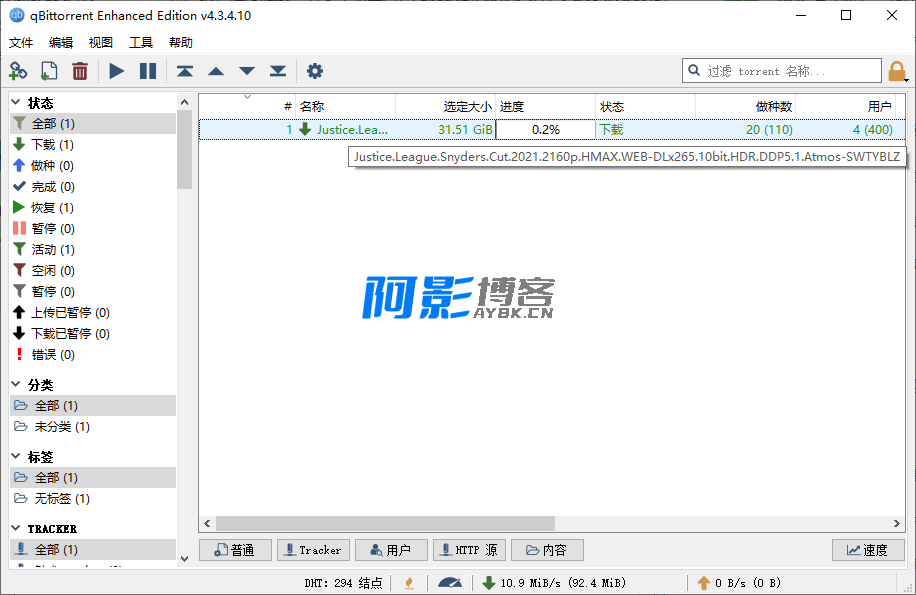Focus the torrent name filter search box
Screen dimensions: 916x595
pos(782,71)
